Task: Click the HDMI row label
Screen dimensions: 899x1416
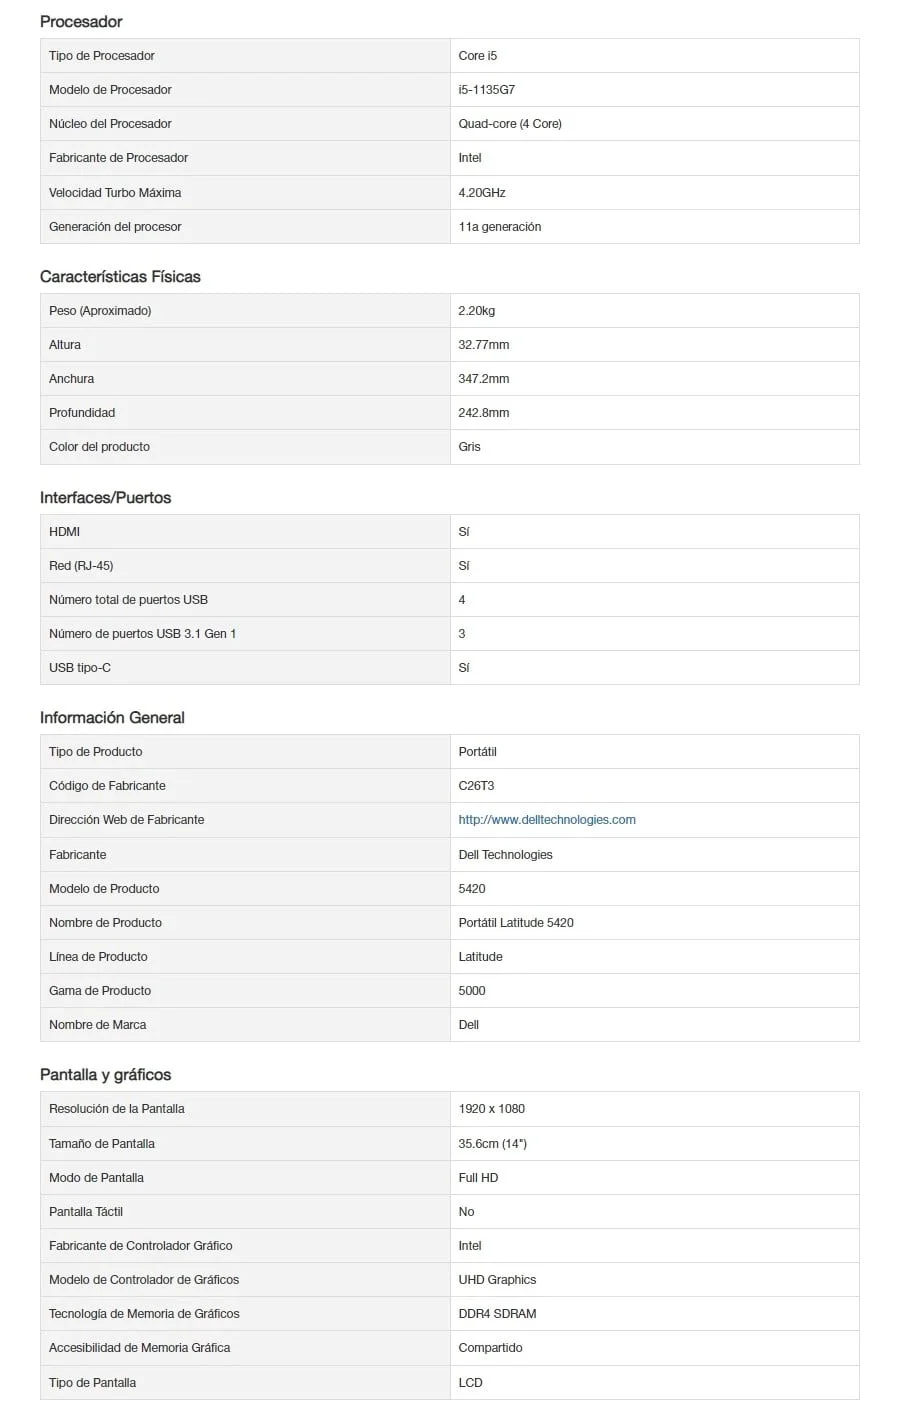Action: point(64,532)
